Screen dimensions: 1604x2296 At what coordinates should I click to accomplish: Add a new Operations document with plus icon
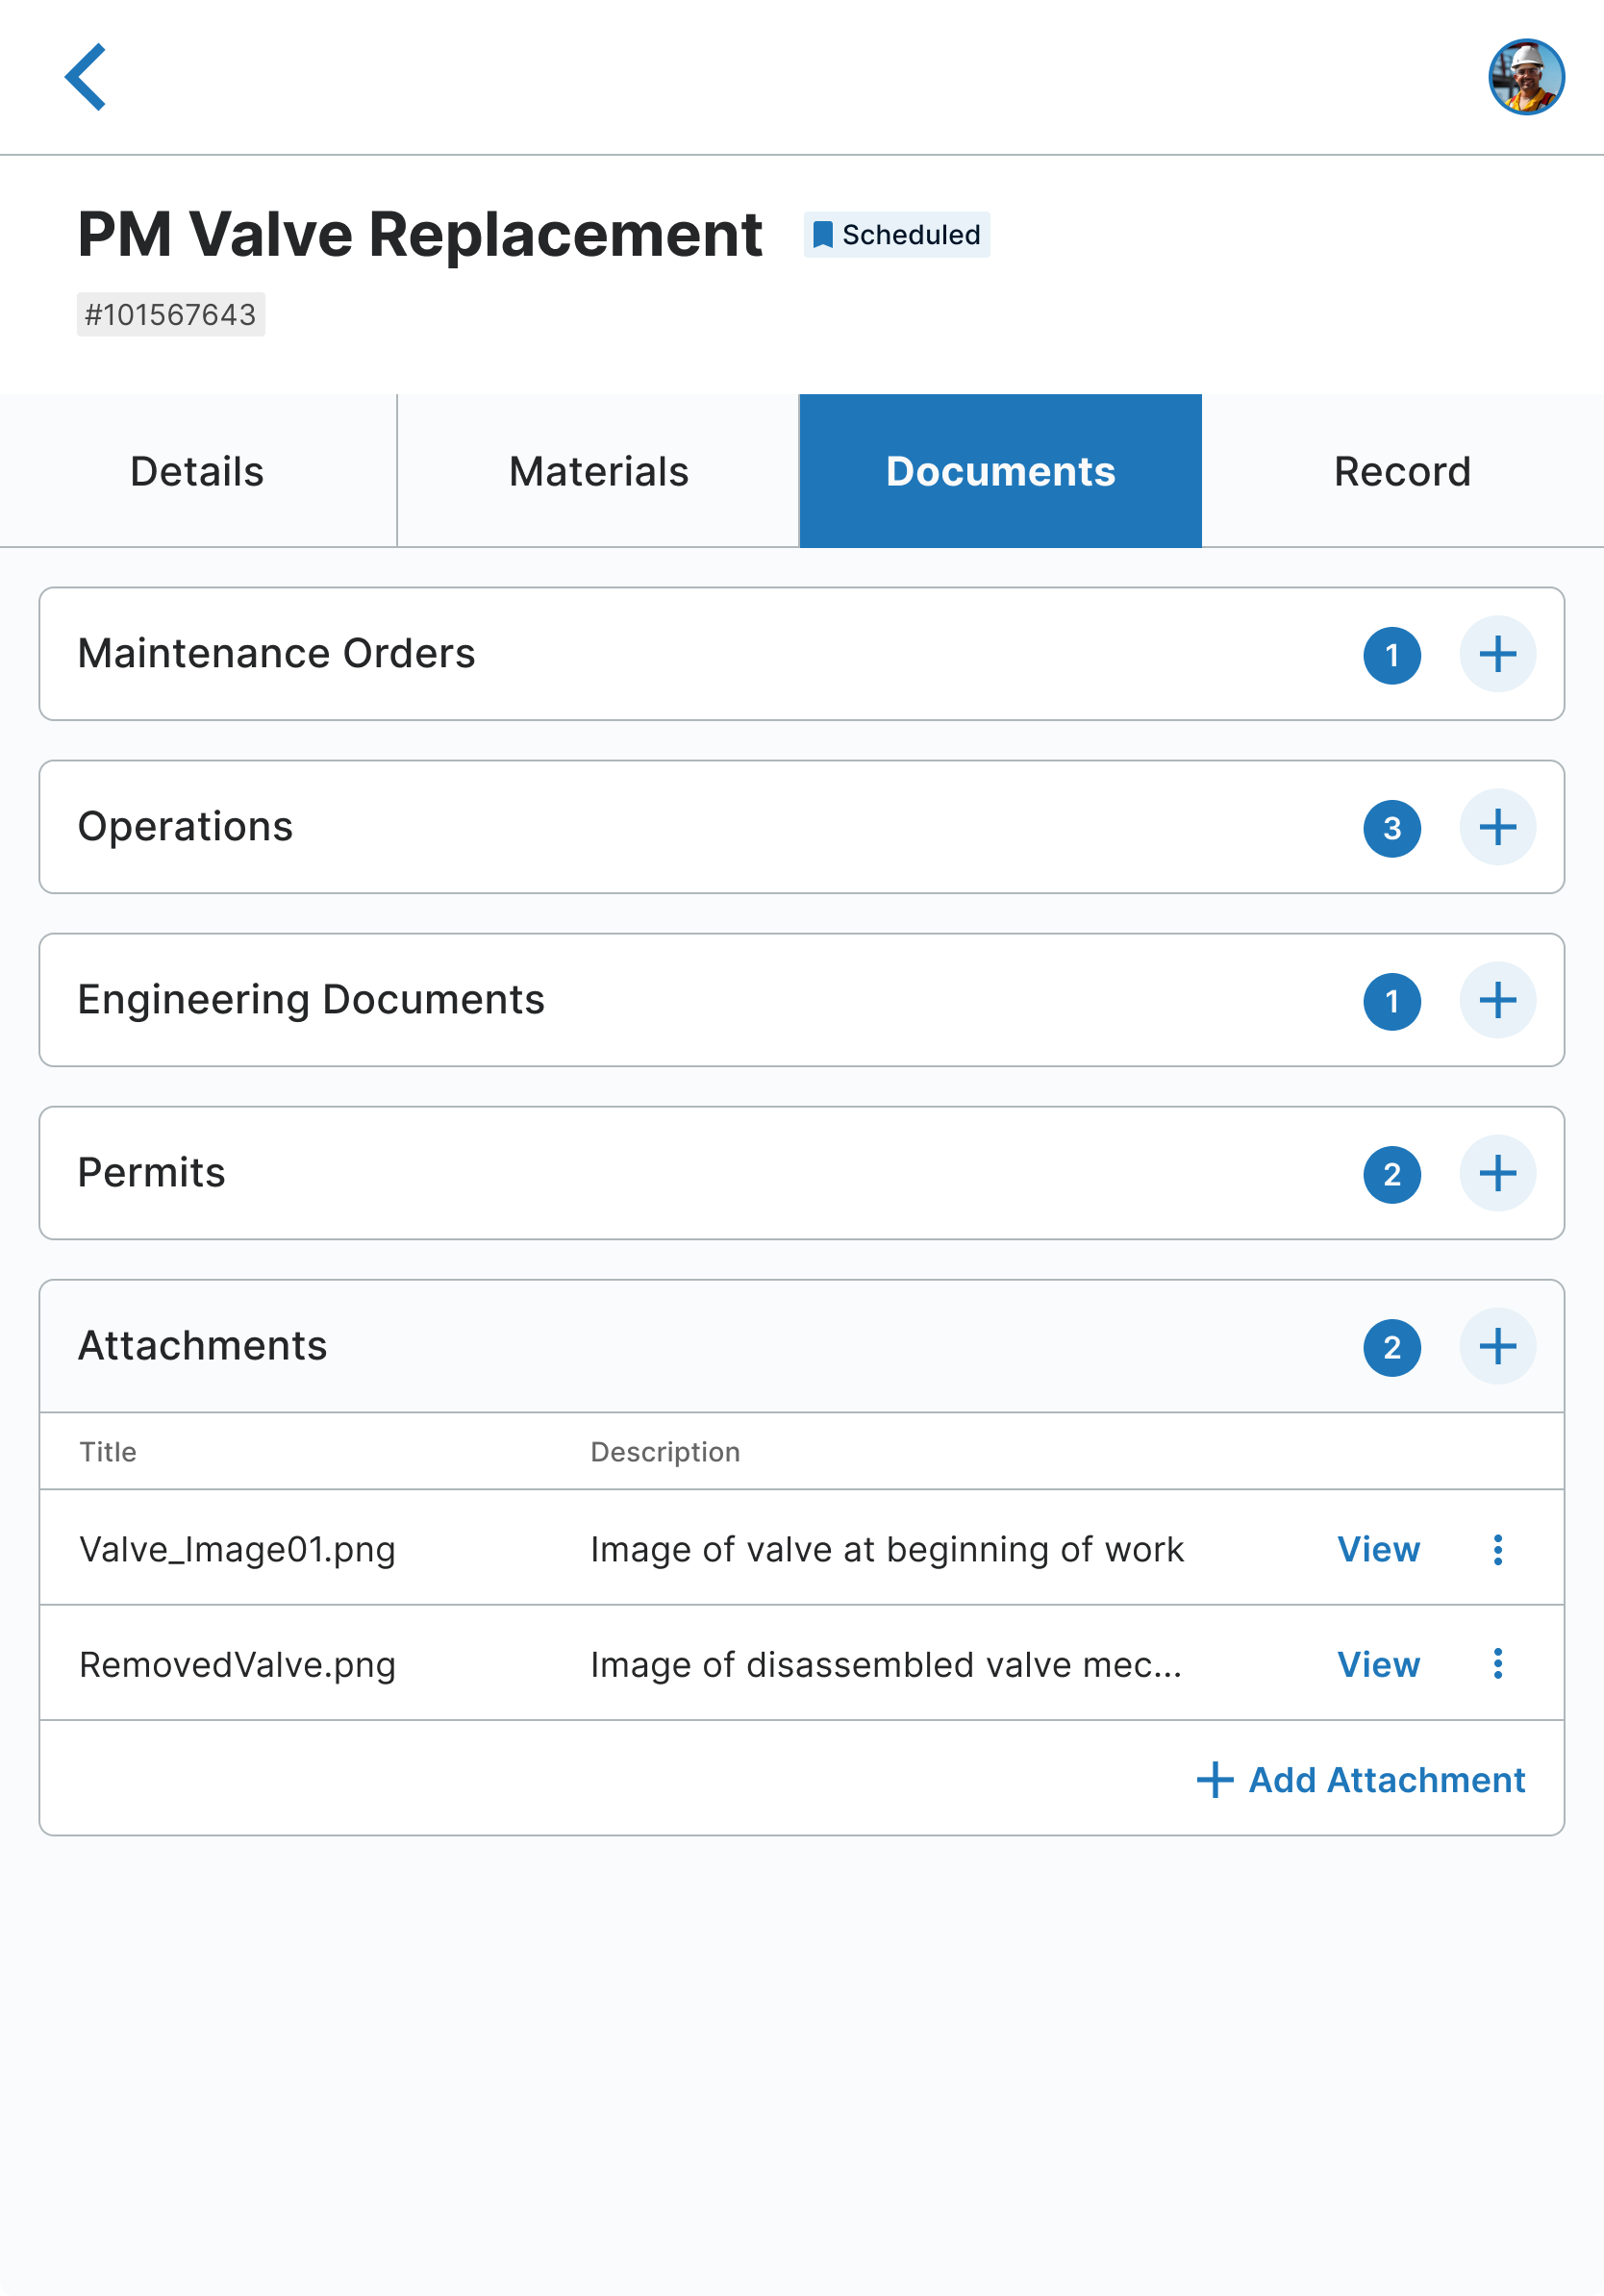click(x=1497, y=827)
